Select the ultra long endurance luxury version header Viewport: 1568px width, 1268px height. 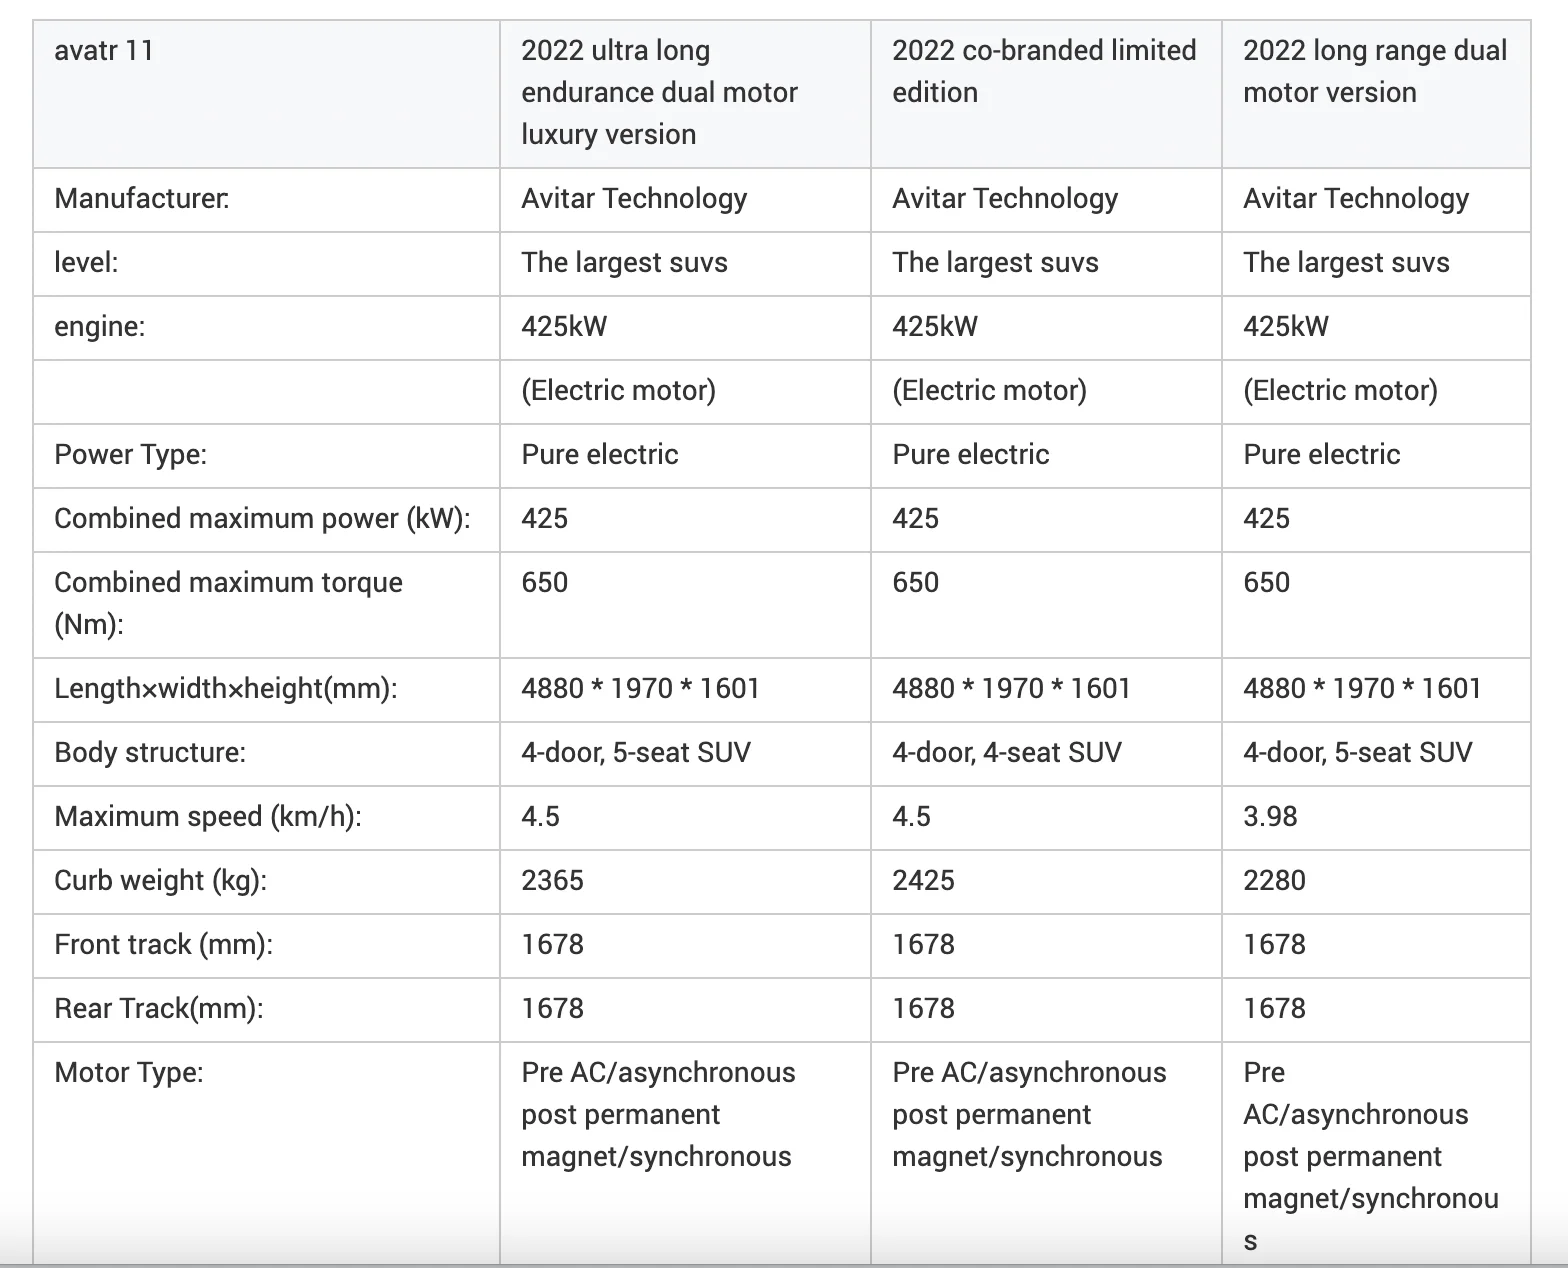(x=659, y=92)
